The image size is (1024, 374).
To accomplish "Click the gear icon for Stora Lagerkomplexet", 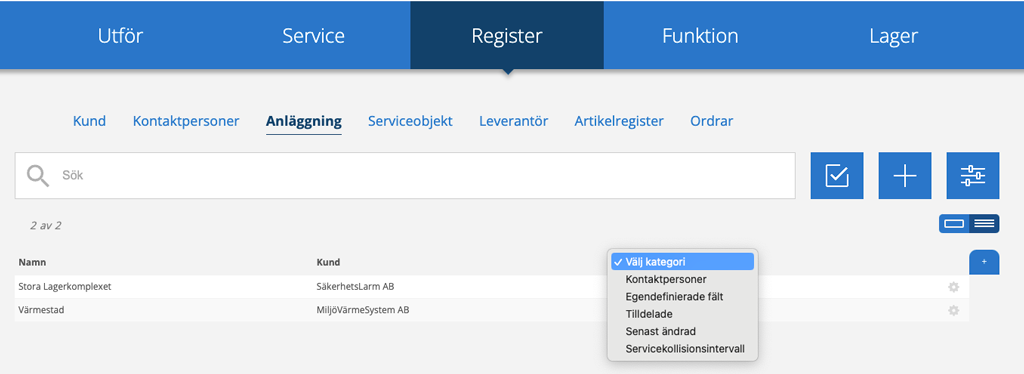I will pos(953,287).
